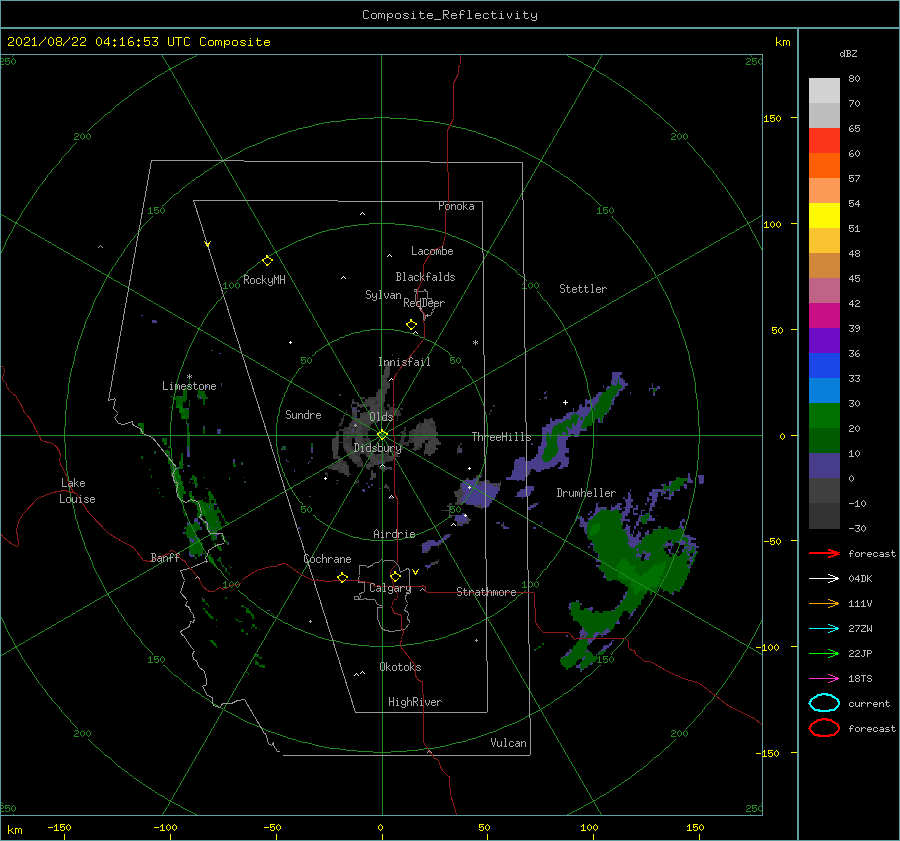Click the red forecast ellipse legend icon

824,728
